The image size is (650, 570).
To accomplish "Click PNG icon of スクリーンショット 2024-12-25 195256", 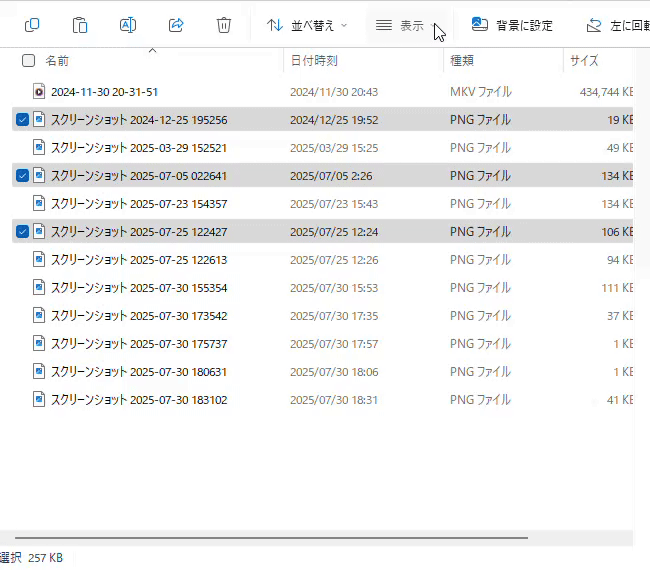I will pyautogui.click(x=39, y=120).
